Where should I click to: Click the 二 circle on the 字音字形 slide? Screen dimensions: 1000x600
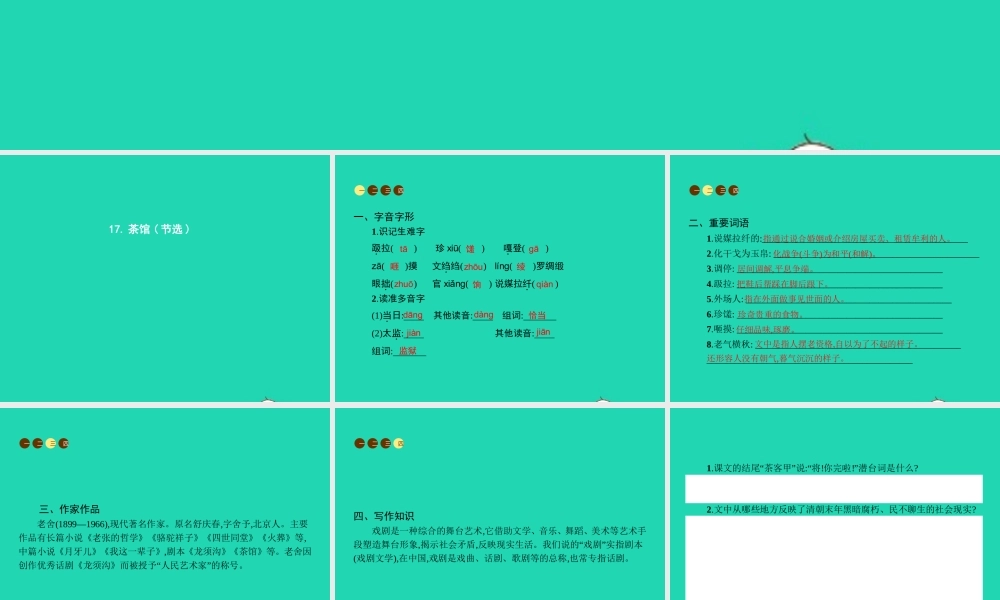point(372,190)
